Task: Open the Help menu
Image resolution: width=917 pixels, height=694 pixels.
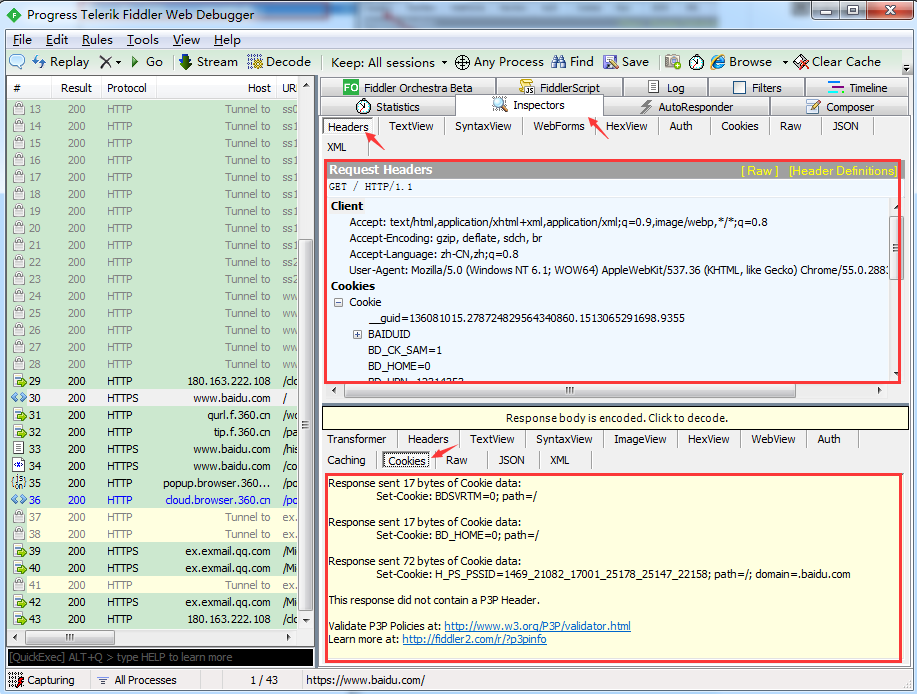Action: pyautogui.click(x=227, y=40)
